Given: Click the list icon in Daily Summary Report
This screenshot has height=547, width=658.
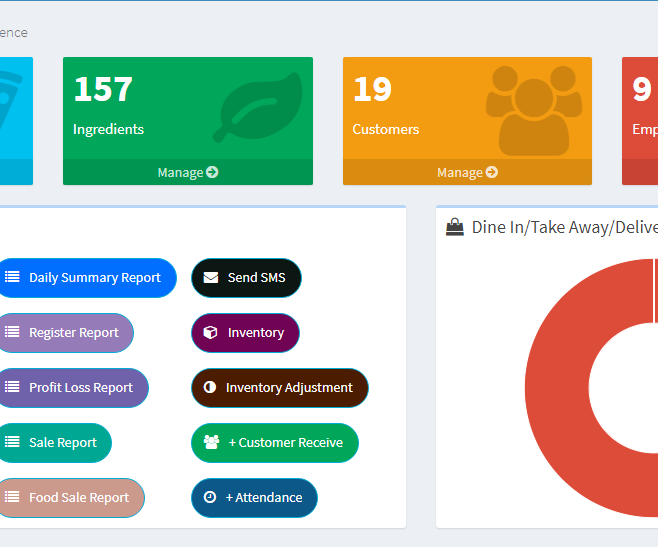Looking at the screenshot, I should [x=12, y=278].
